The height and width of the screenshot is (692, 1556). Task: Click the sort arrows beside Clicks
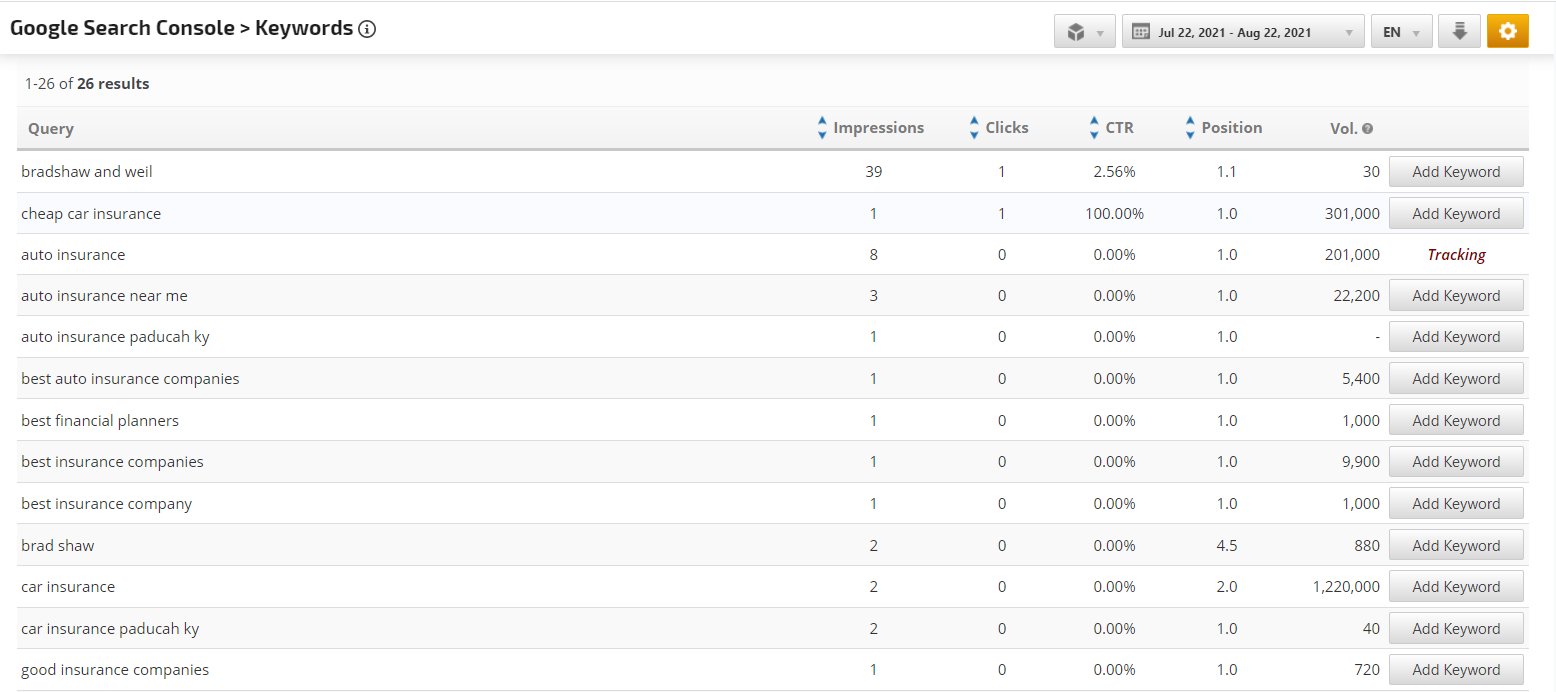[974, 128]
